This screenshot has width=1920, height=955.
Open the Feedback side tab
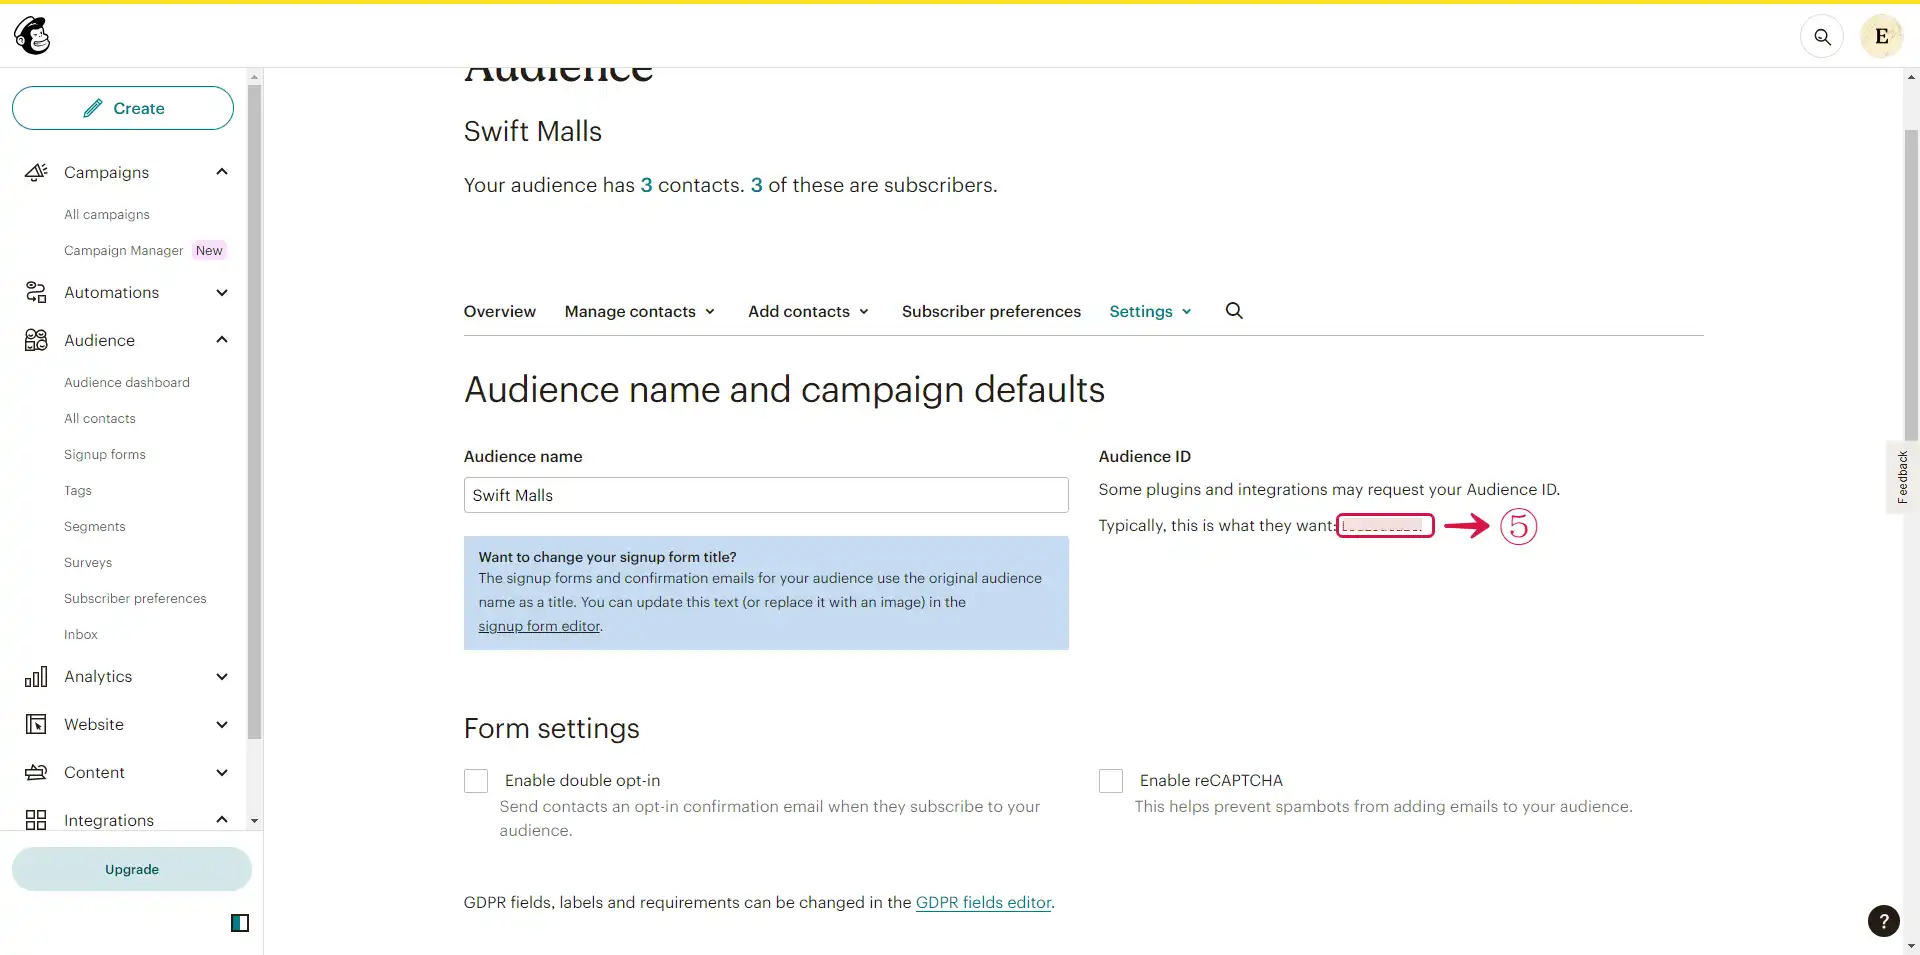1902,477
